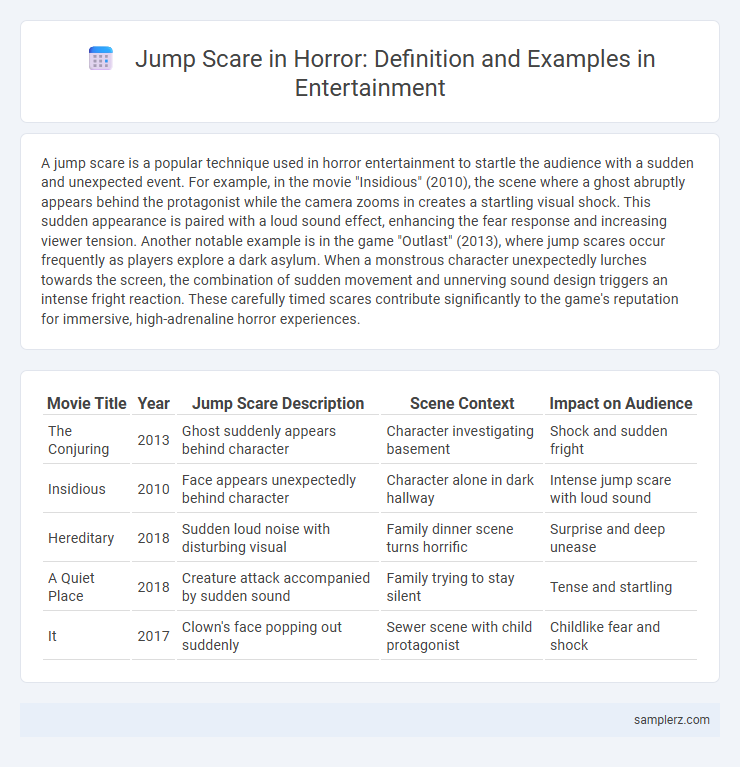Screen dimensions: 740x767
Task: Open the samplerz.com footer link
Action: click(672, 720)
